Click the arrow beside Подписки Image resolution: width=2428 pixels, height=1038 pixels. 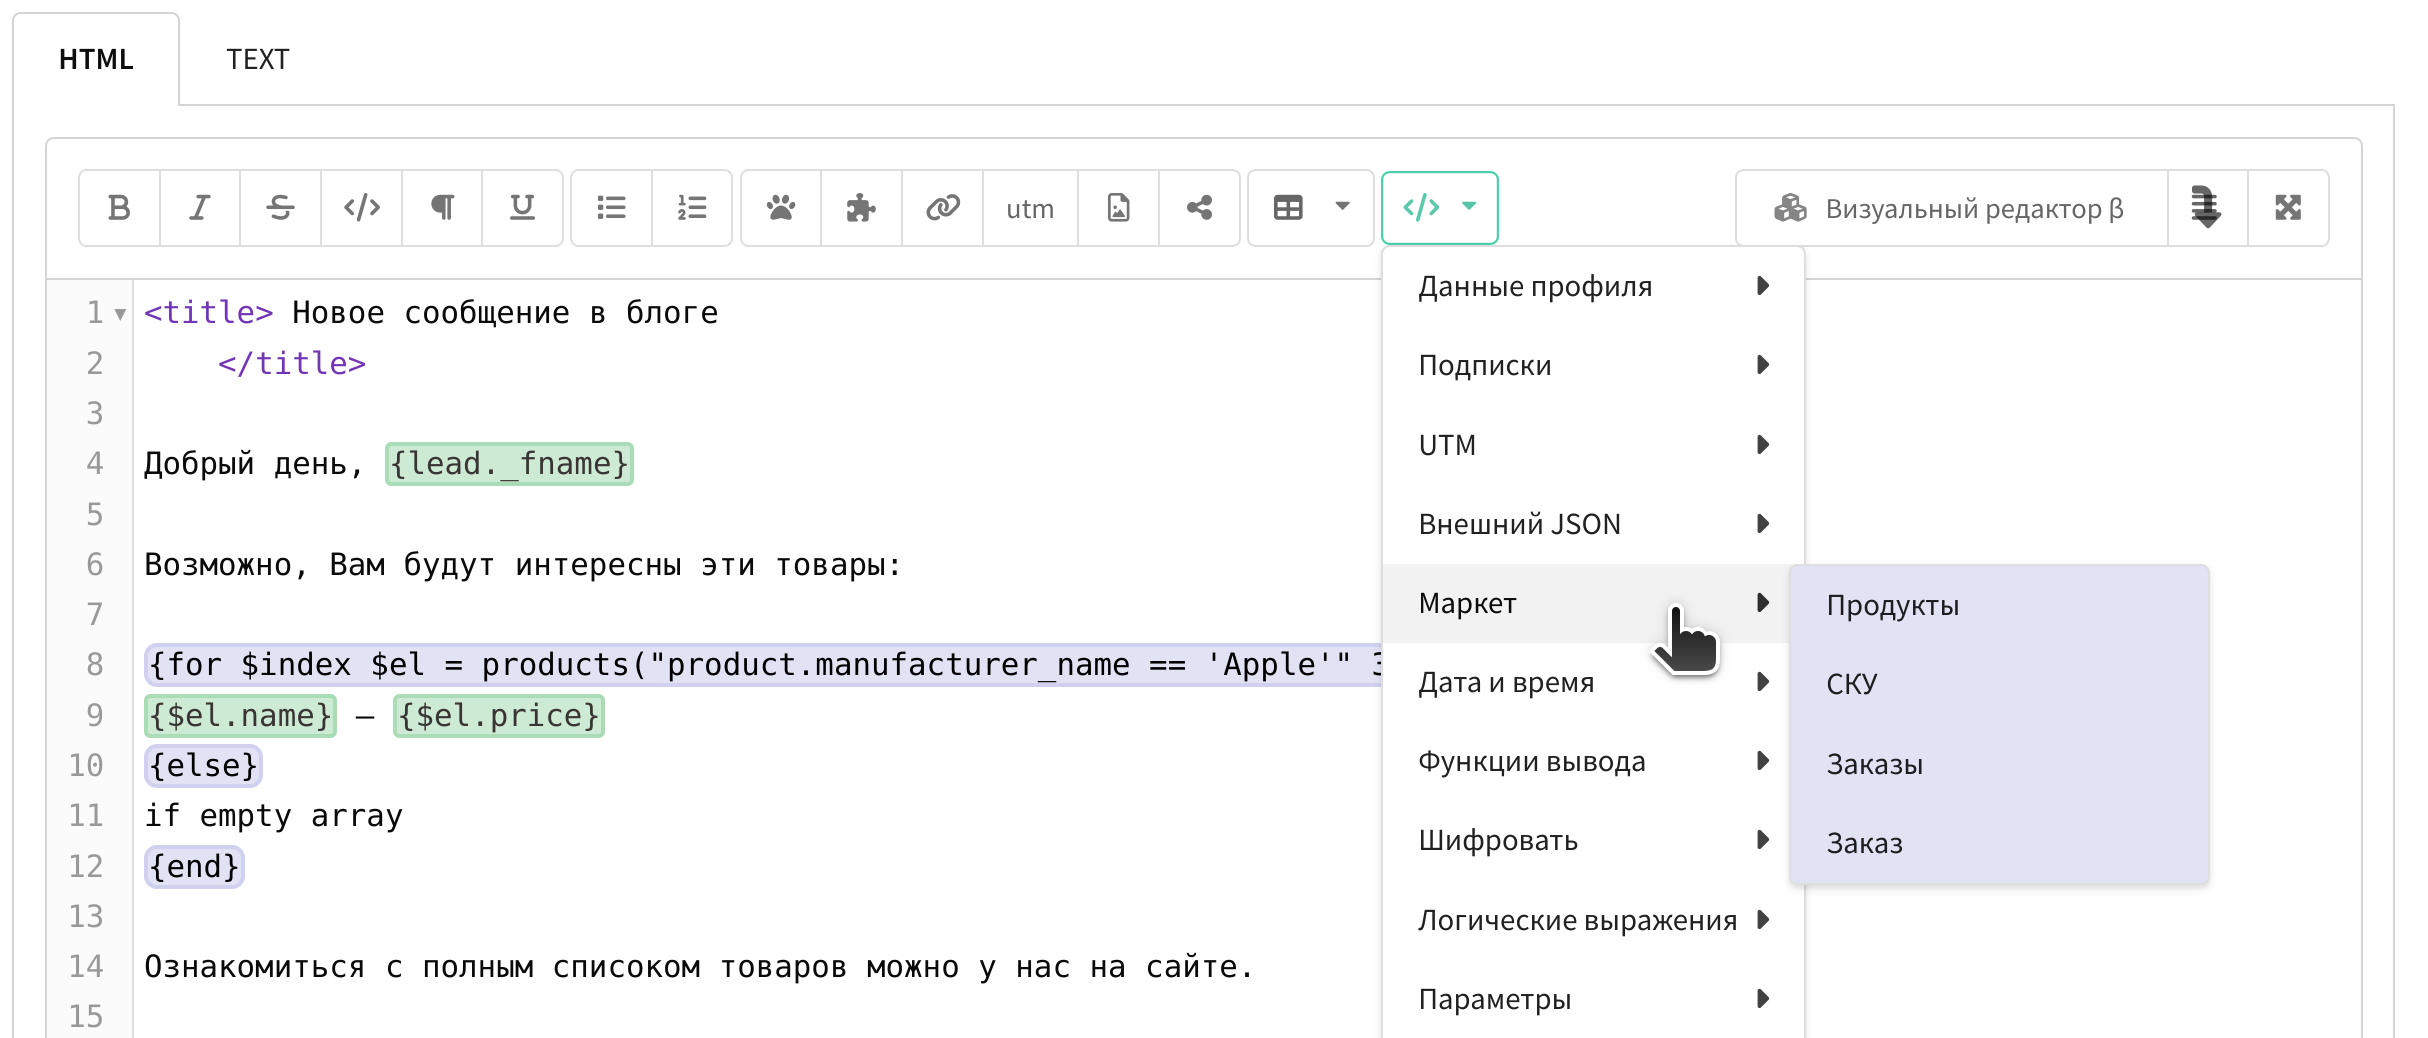coord(1763,365)
